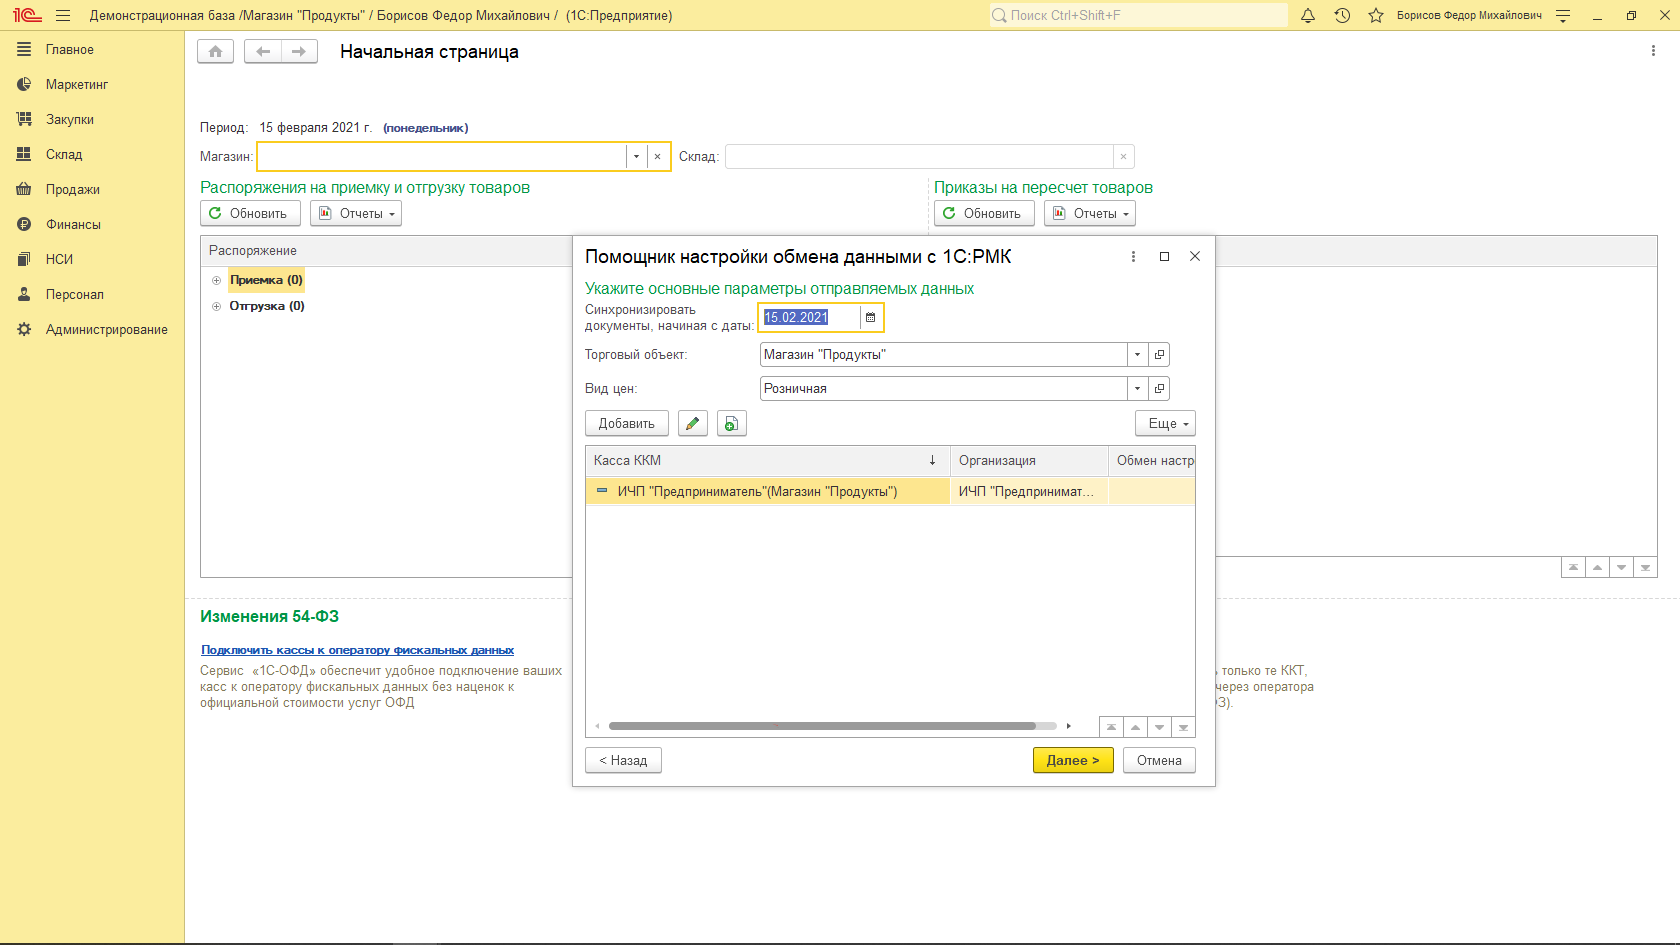
Task: Click the global search field
Action: (1138, 15)
